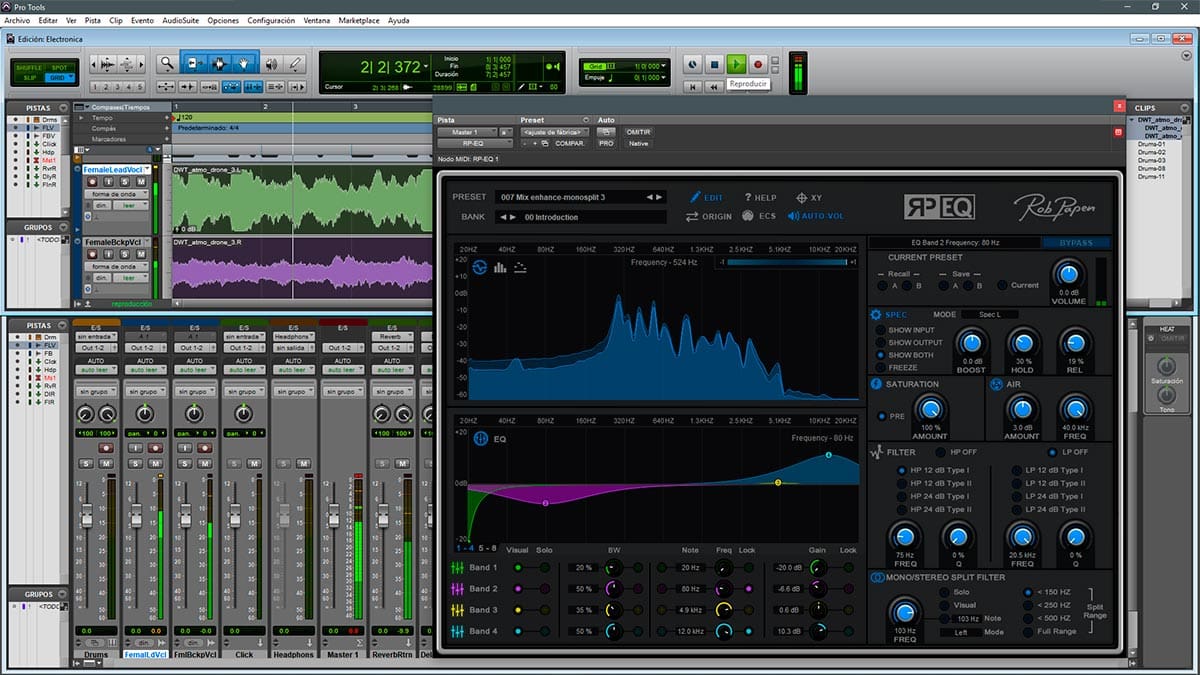The width and height of the screenshot is (1200, 675).
Task: Click the SATURATION section icon
Action: tap(876, 384)
